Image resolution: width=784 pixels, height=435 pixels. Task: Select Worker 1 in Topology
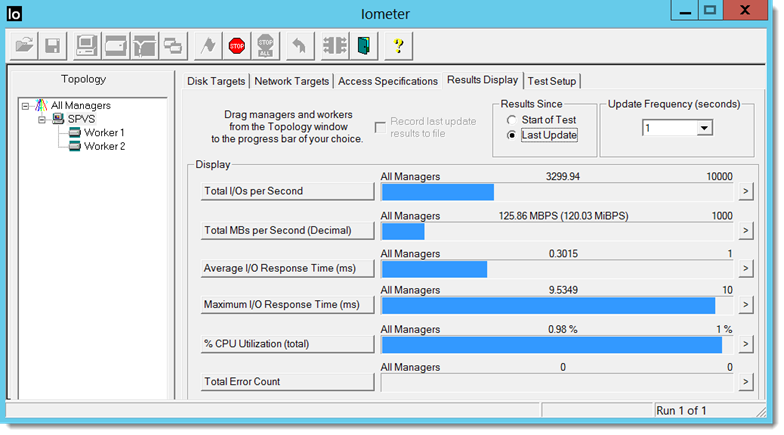click(x=104, y=132)
